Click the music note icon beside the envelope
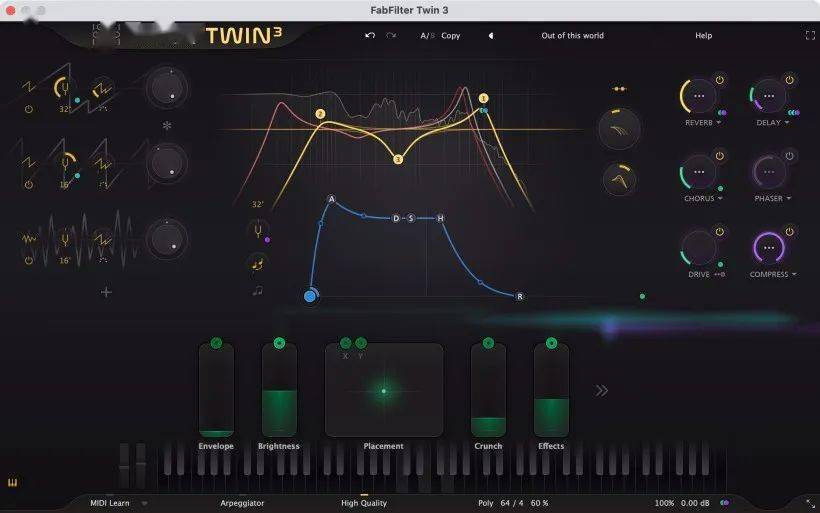The width and height of the screenshot is (820, 513). click(x=258, y=290)
